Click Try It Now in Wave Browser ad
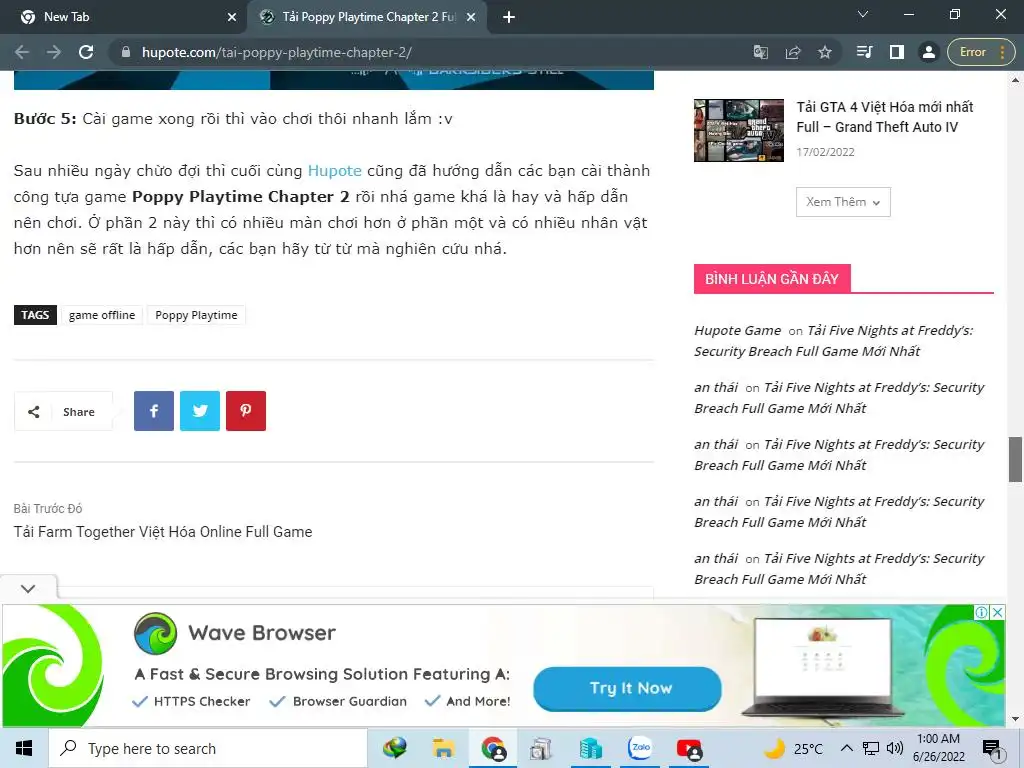This screenshot has width=1024, height=768. [x=628, y=688]
